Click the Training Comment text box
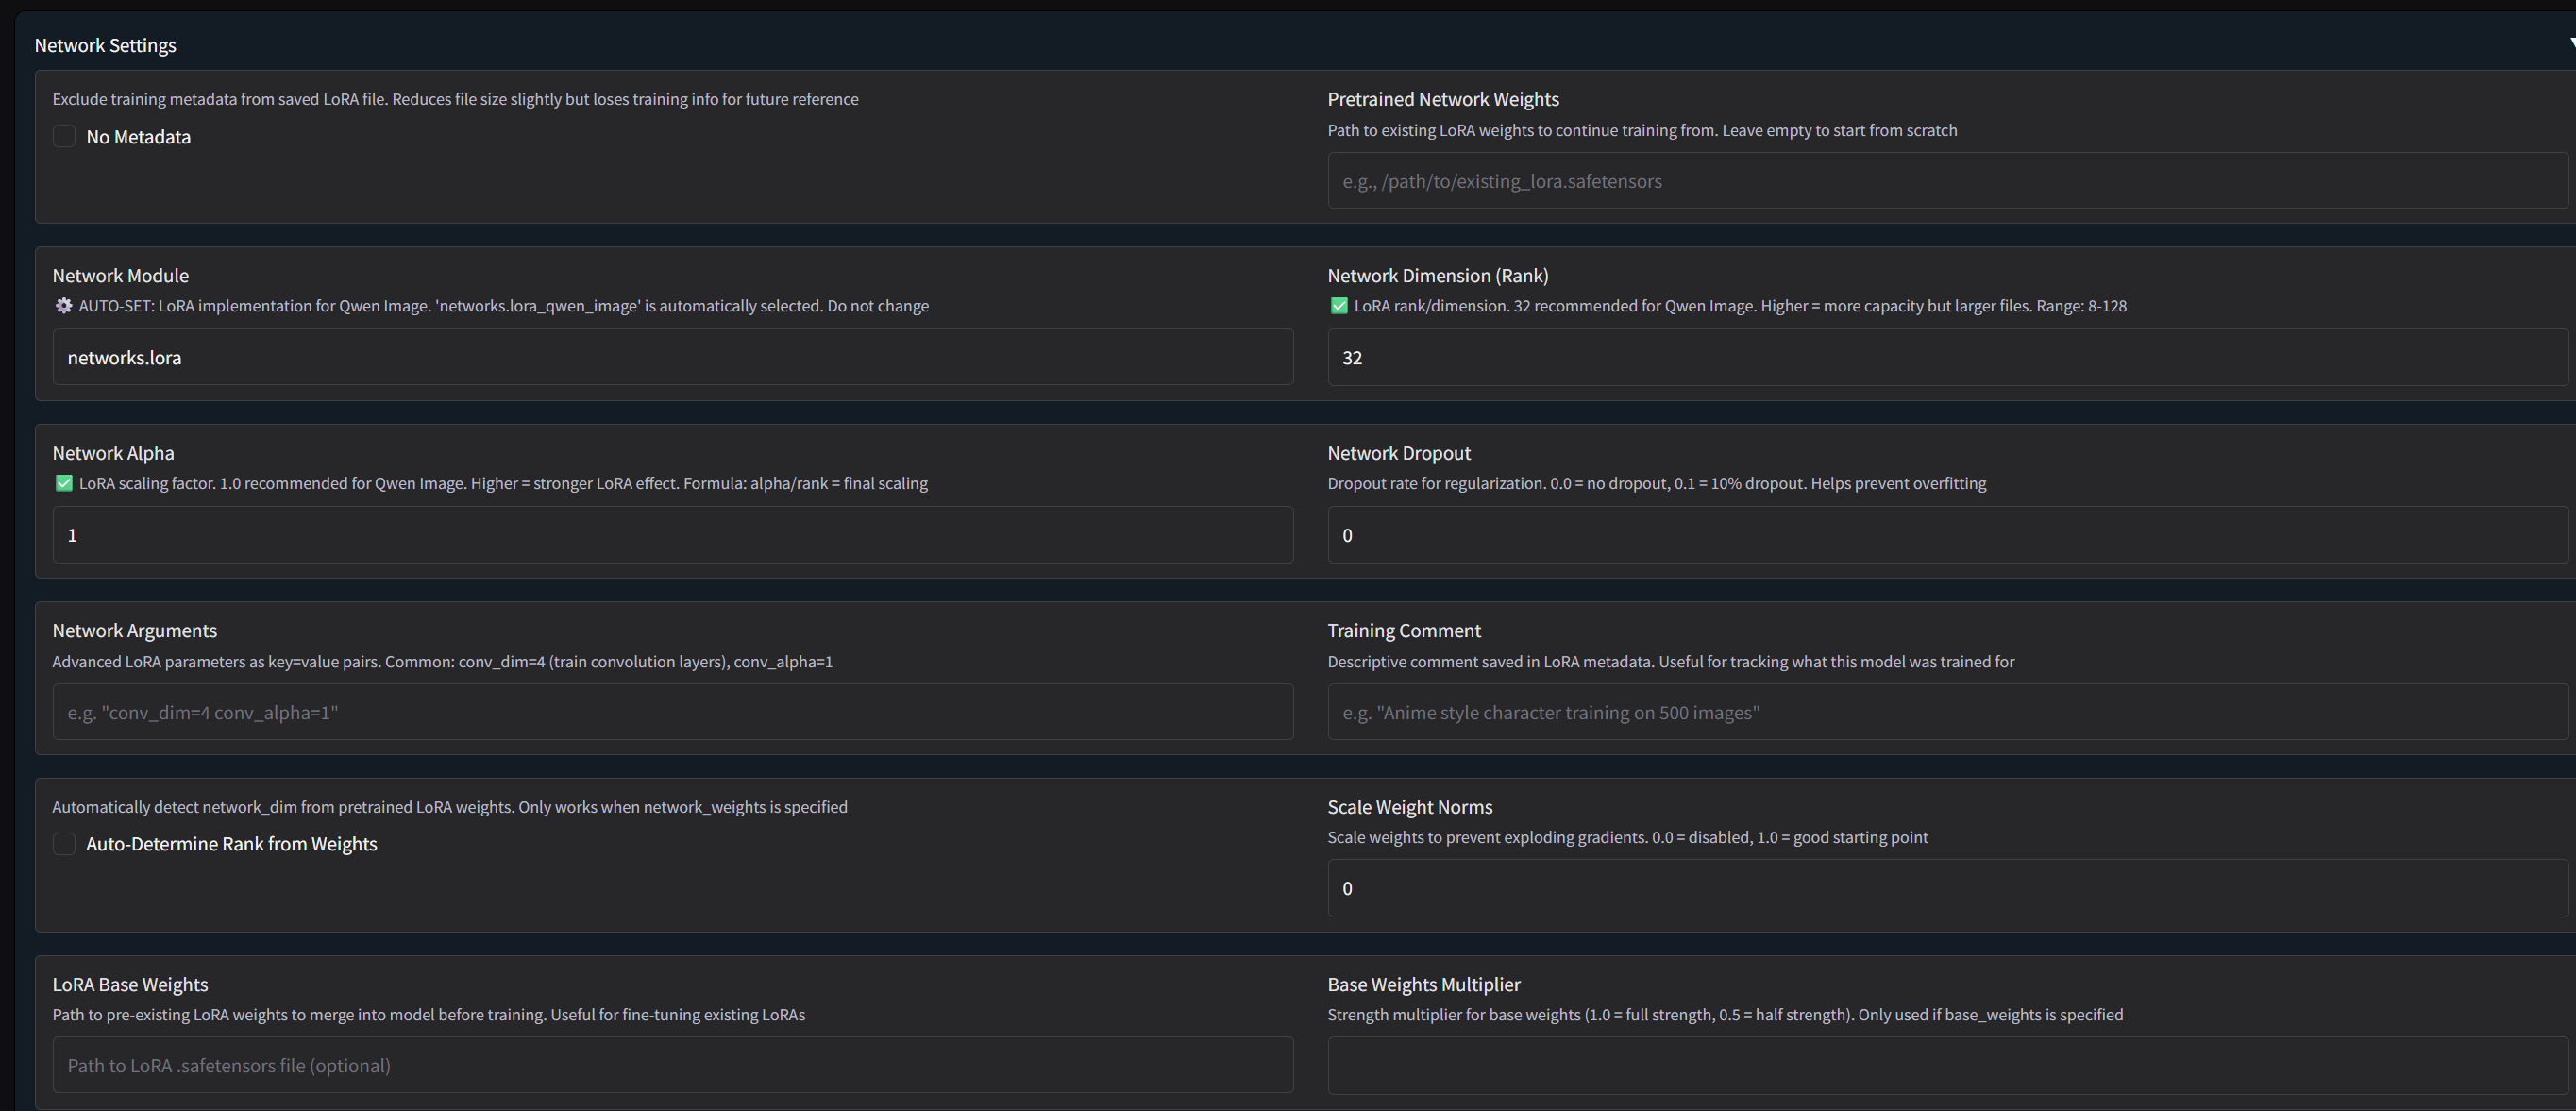The height and width of the screenshot is (1111, 2576). (x=1946, y=712)
